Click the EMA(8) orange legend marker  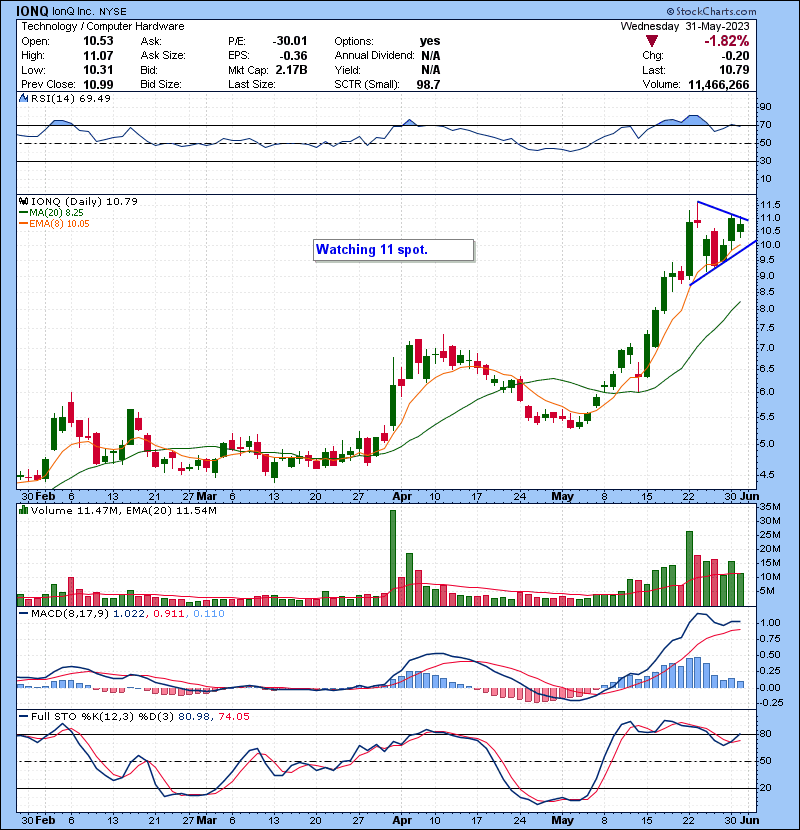(x=21, y=225)
